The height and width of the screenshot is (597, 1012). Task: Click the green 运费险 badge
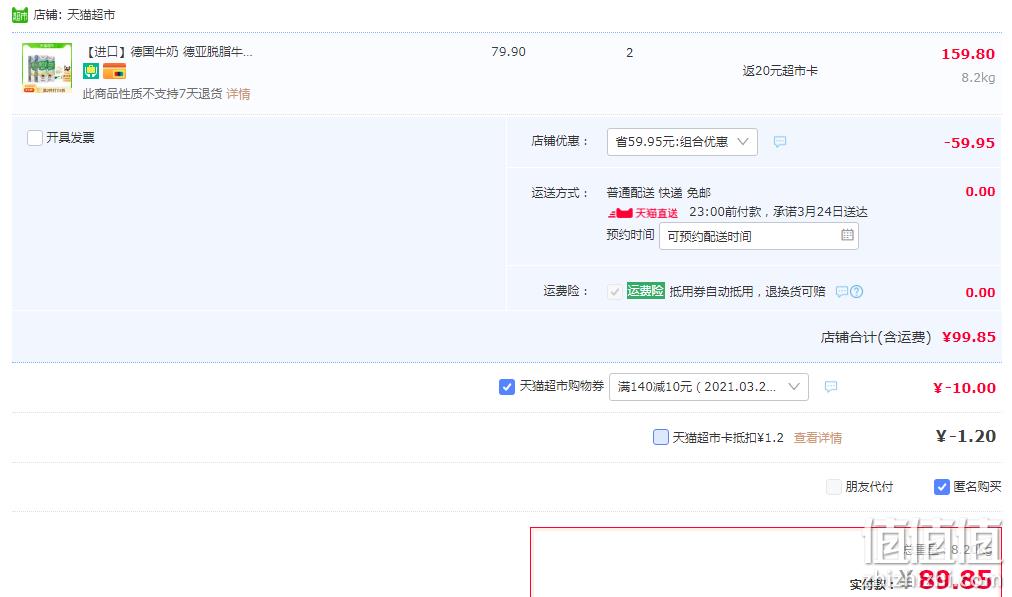pyautogui.click(x=645, y=291)
